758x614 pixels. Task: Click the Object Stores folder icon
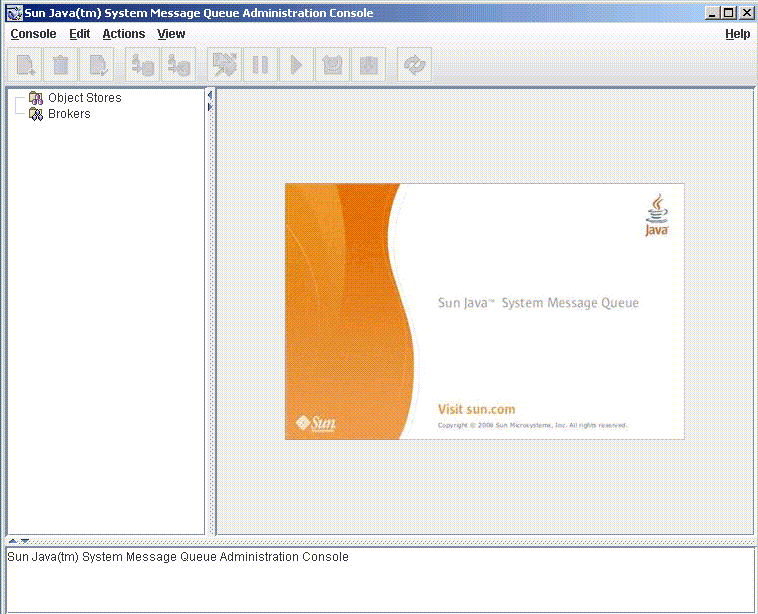36,98
